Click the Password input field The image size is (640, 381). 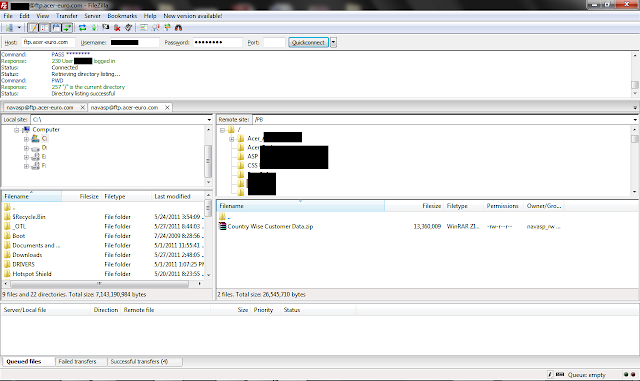(x=217, y=42)
